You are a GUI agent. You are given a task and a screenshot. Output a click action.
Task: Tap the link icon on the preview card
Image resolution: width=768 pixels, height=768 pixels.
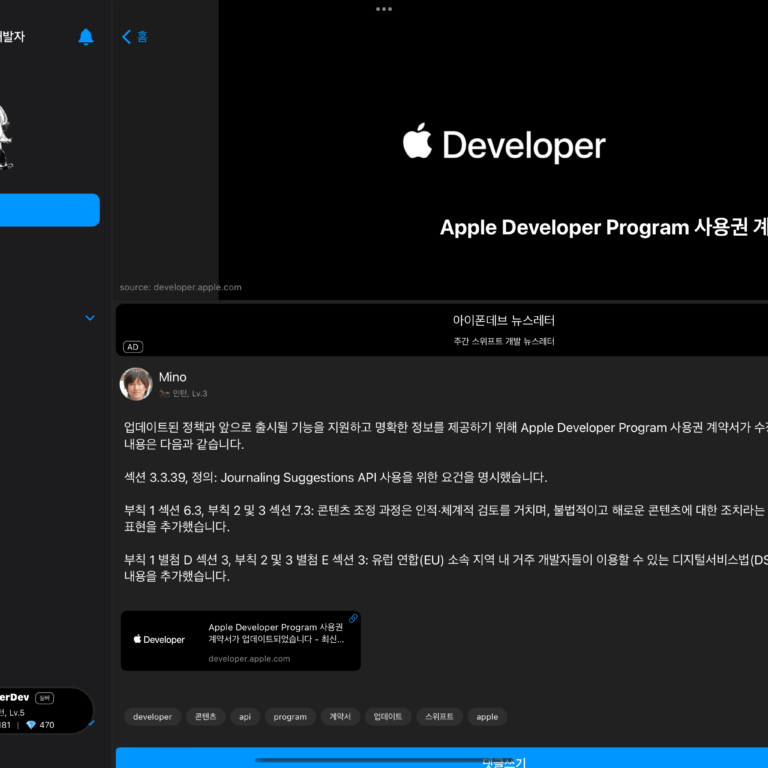[x=353, y=619]
